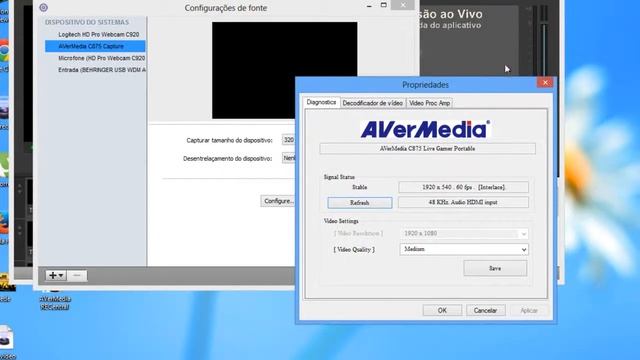Open AVerMedia RECentral desktop shortcut
This screenshot has width=640, height=360.
(55, 300)
